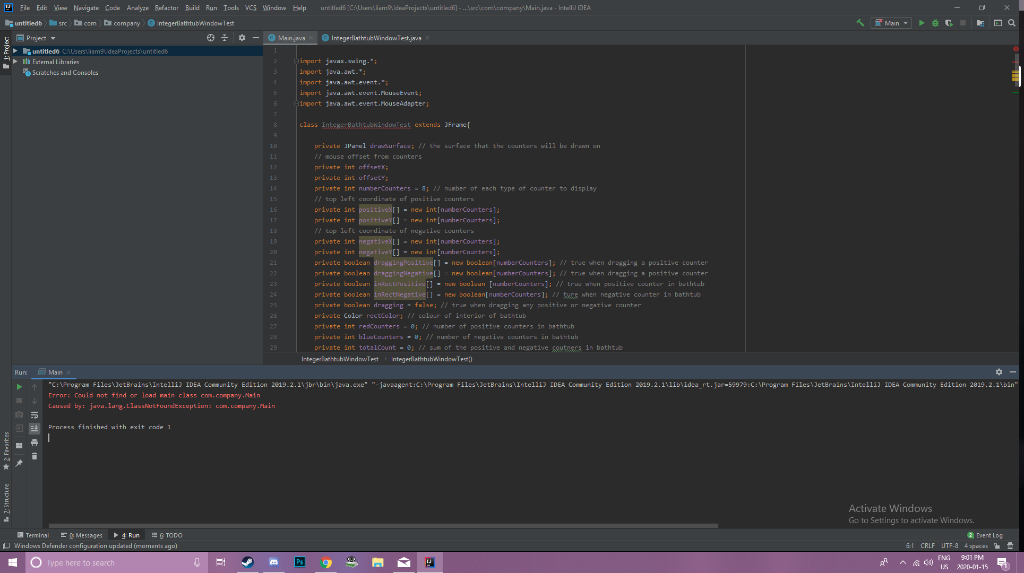Close the Main.java editor tab

[311, 38]
